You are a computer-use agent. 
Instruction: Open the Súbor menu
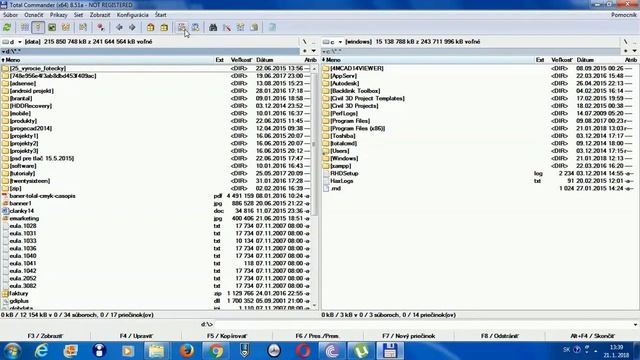pos(10,15)
